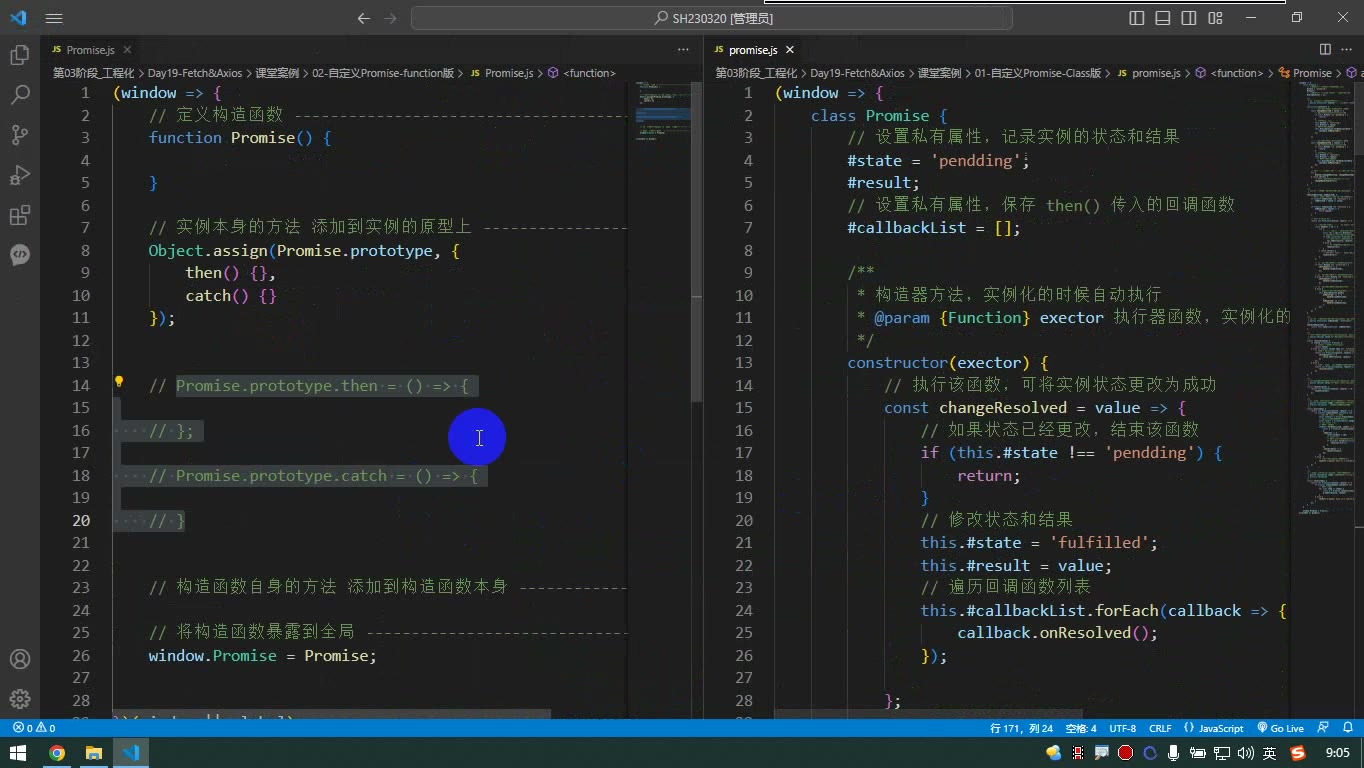This screenshot has height=768, width=1364.
Task: Open the errors and warnings status item
Action: tap(33, 728)
